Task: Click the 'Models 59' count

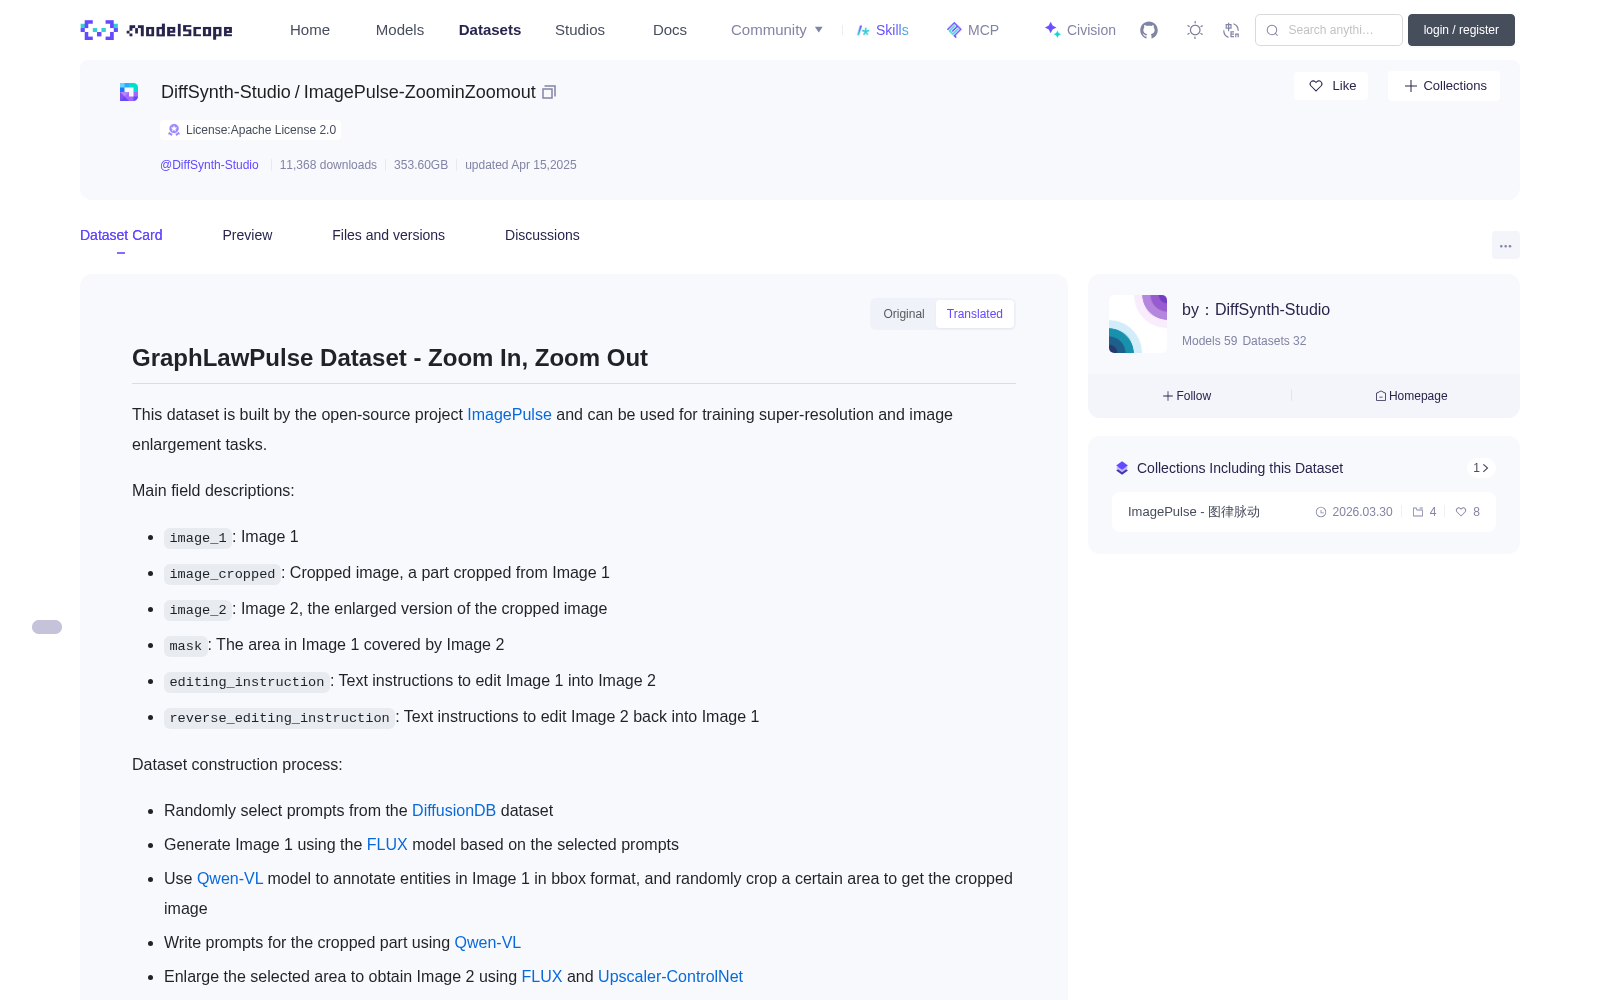Action: pyautogui.click(x=1209, y=341)
